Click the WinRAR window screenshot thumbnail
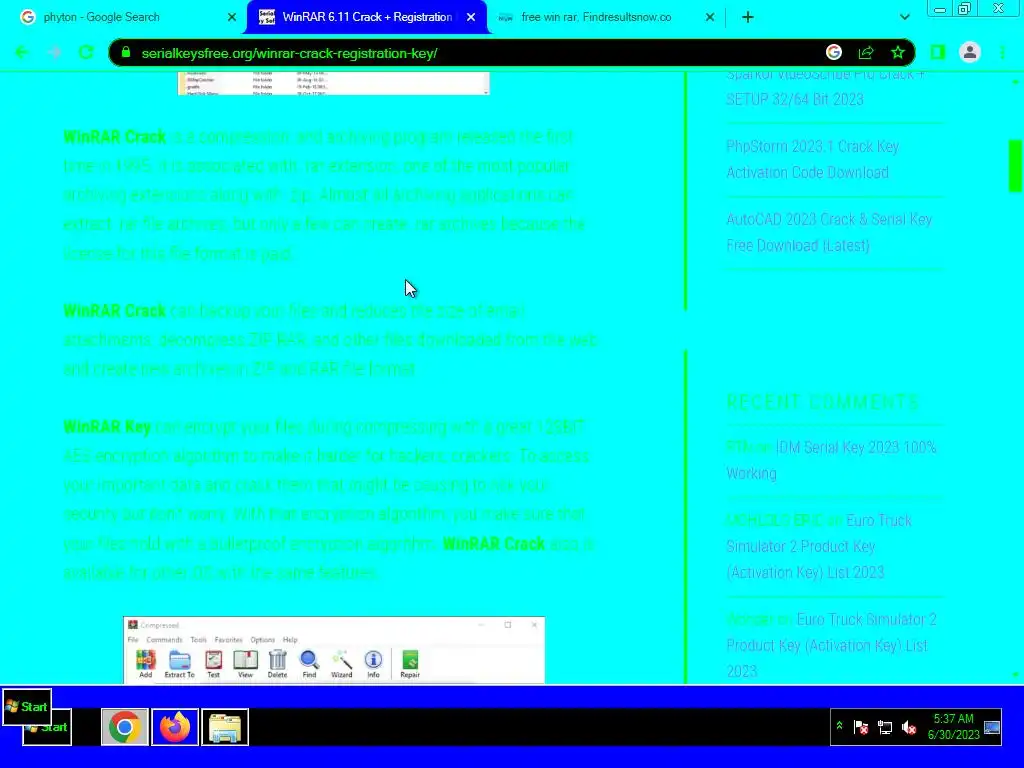 [334, 650]
